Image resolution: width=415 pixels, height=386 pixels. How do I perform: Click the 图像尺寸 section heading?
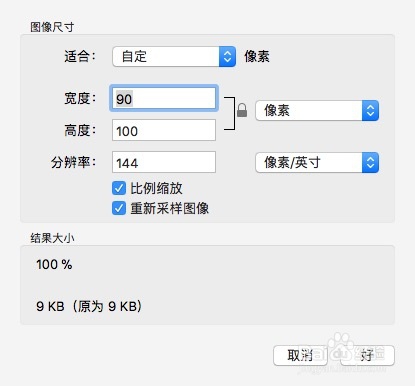(x=52, y=27)
